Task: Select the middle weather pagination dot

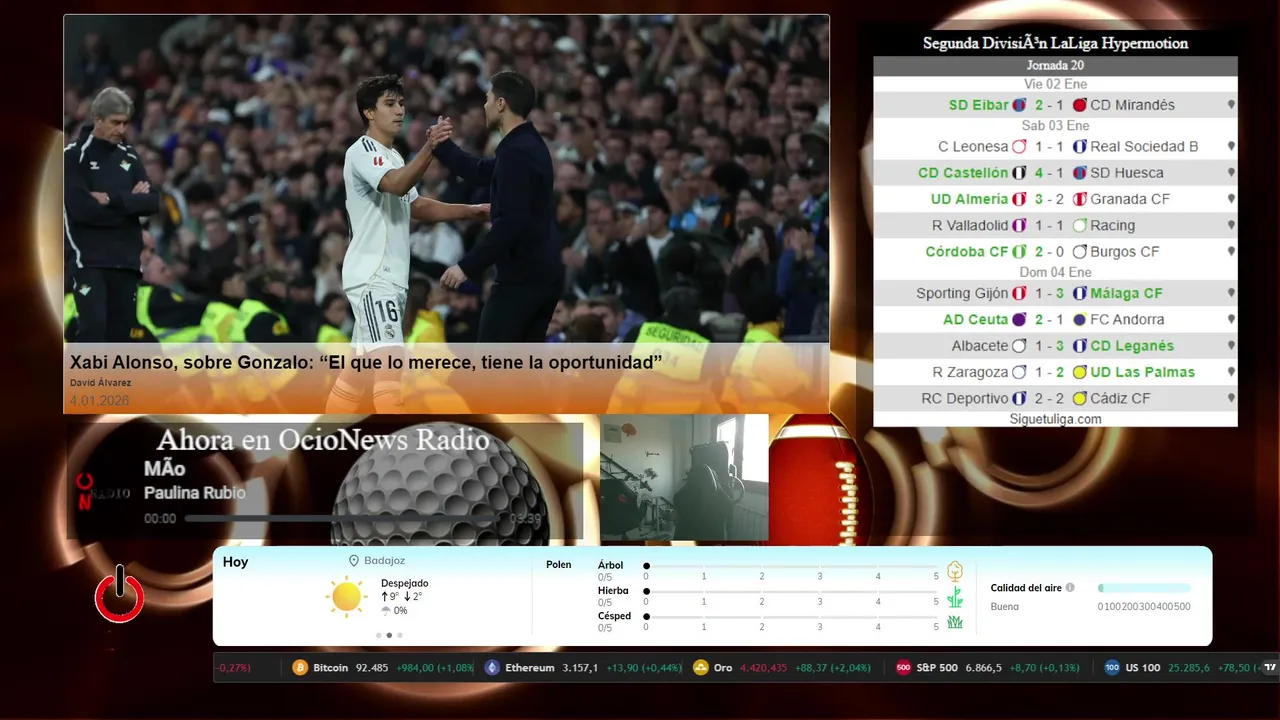Action: 389,635
